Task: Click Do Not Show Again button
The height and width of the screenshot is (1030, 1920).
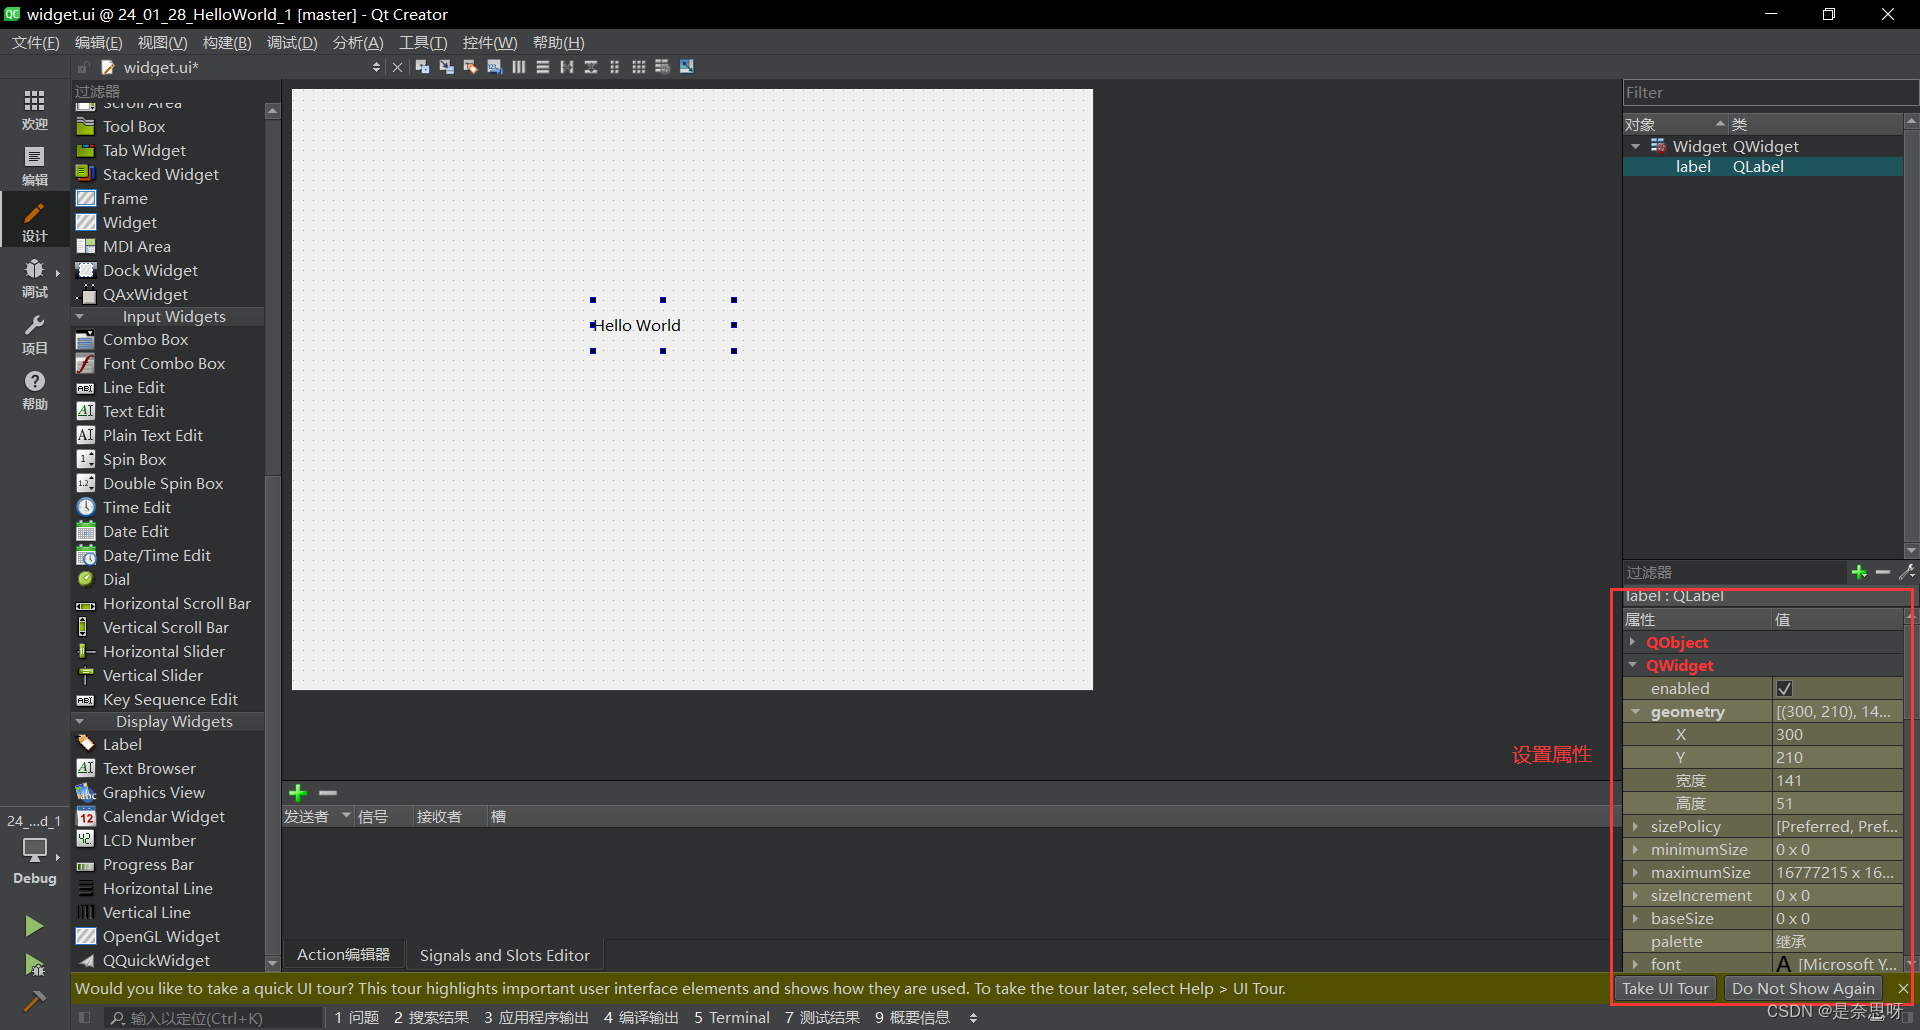Action: (1803, 988)
